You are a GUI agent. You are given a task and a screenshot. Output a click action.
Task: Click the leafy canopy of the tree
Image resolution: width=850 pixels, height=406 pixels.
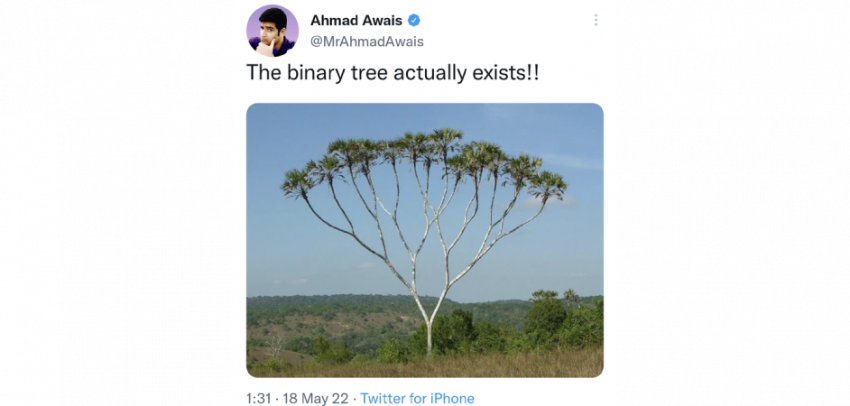(425, 160)
